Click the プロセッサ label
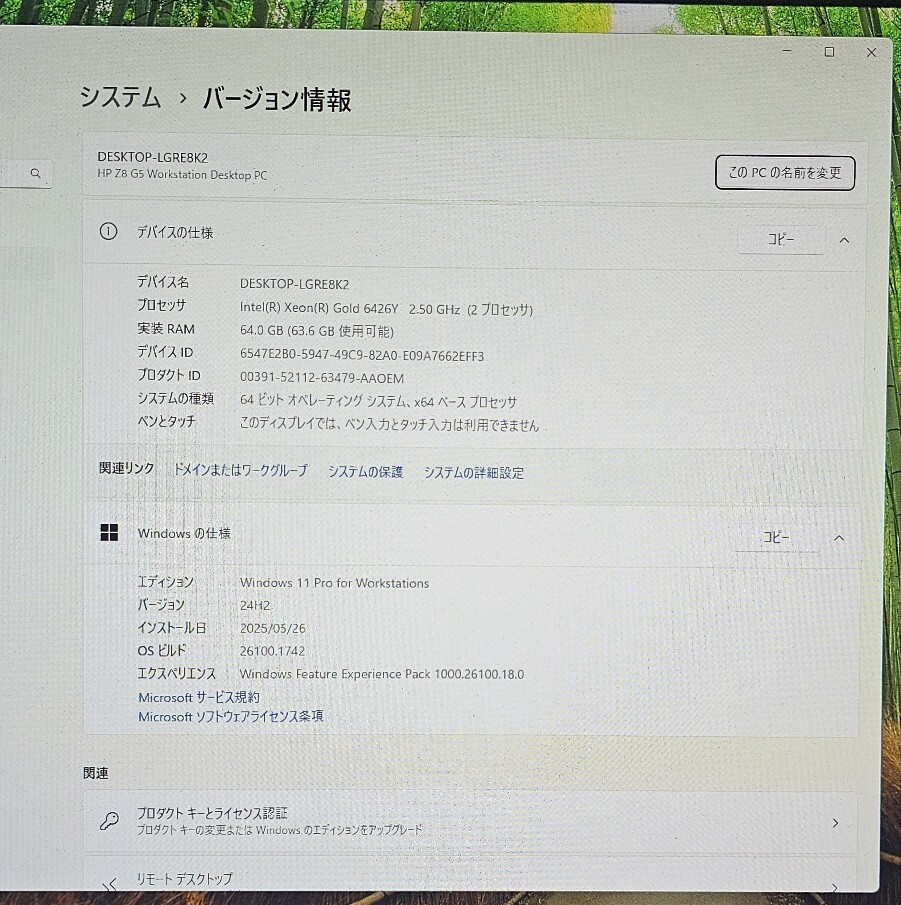This screenshot has width=901, height=905. [162, 305]
